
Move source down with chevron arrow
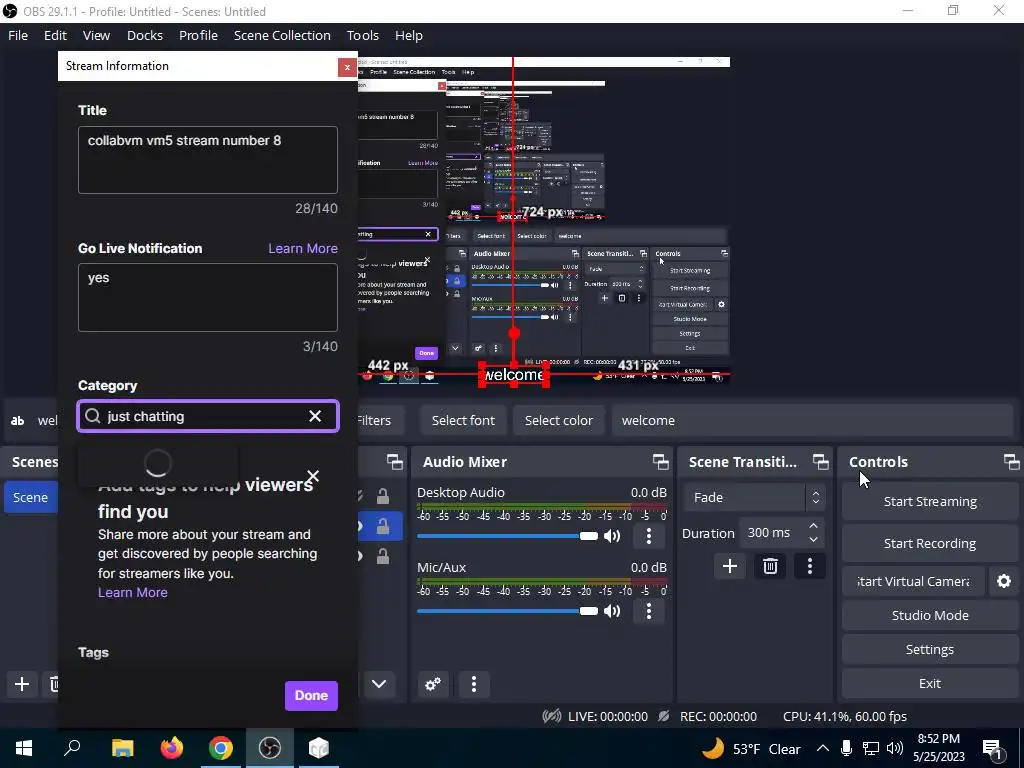[379, 684]
